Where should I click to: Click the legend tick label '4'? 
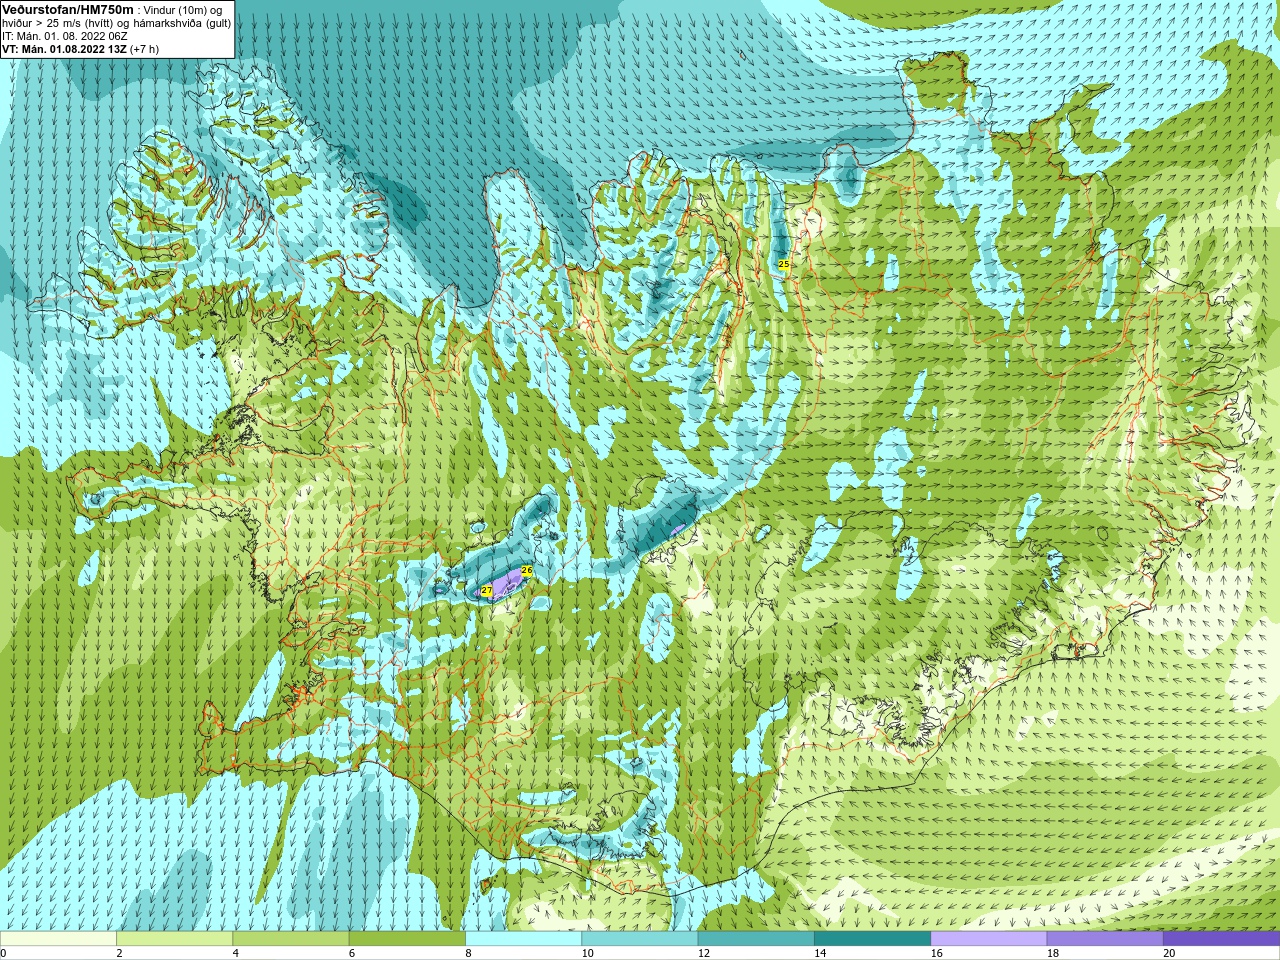coord(236,953)
